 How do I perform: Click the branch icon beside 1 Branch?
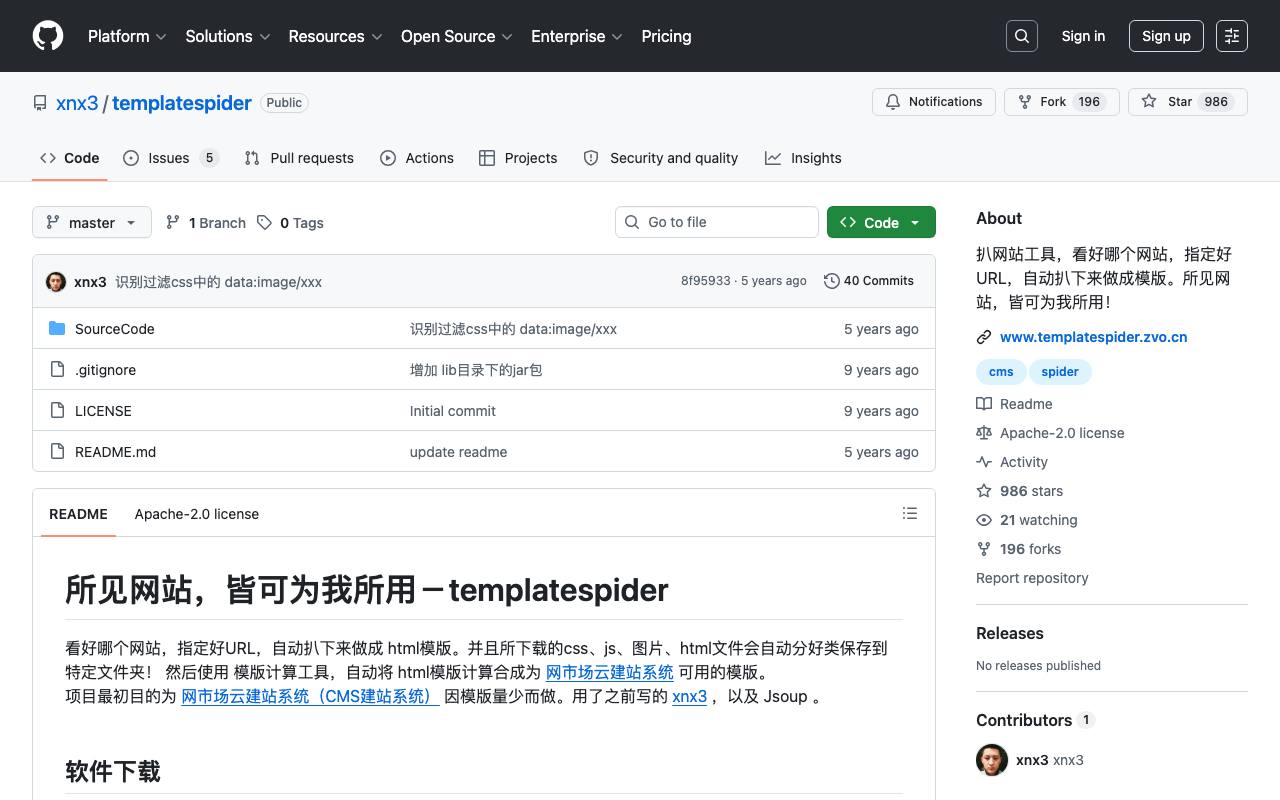tap(173, 223)
